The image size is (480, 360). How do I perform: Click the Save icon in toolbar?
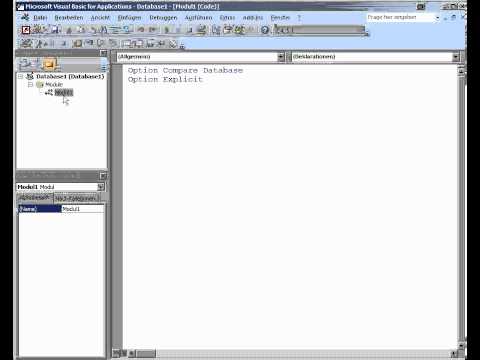[x=55, y=30]
